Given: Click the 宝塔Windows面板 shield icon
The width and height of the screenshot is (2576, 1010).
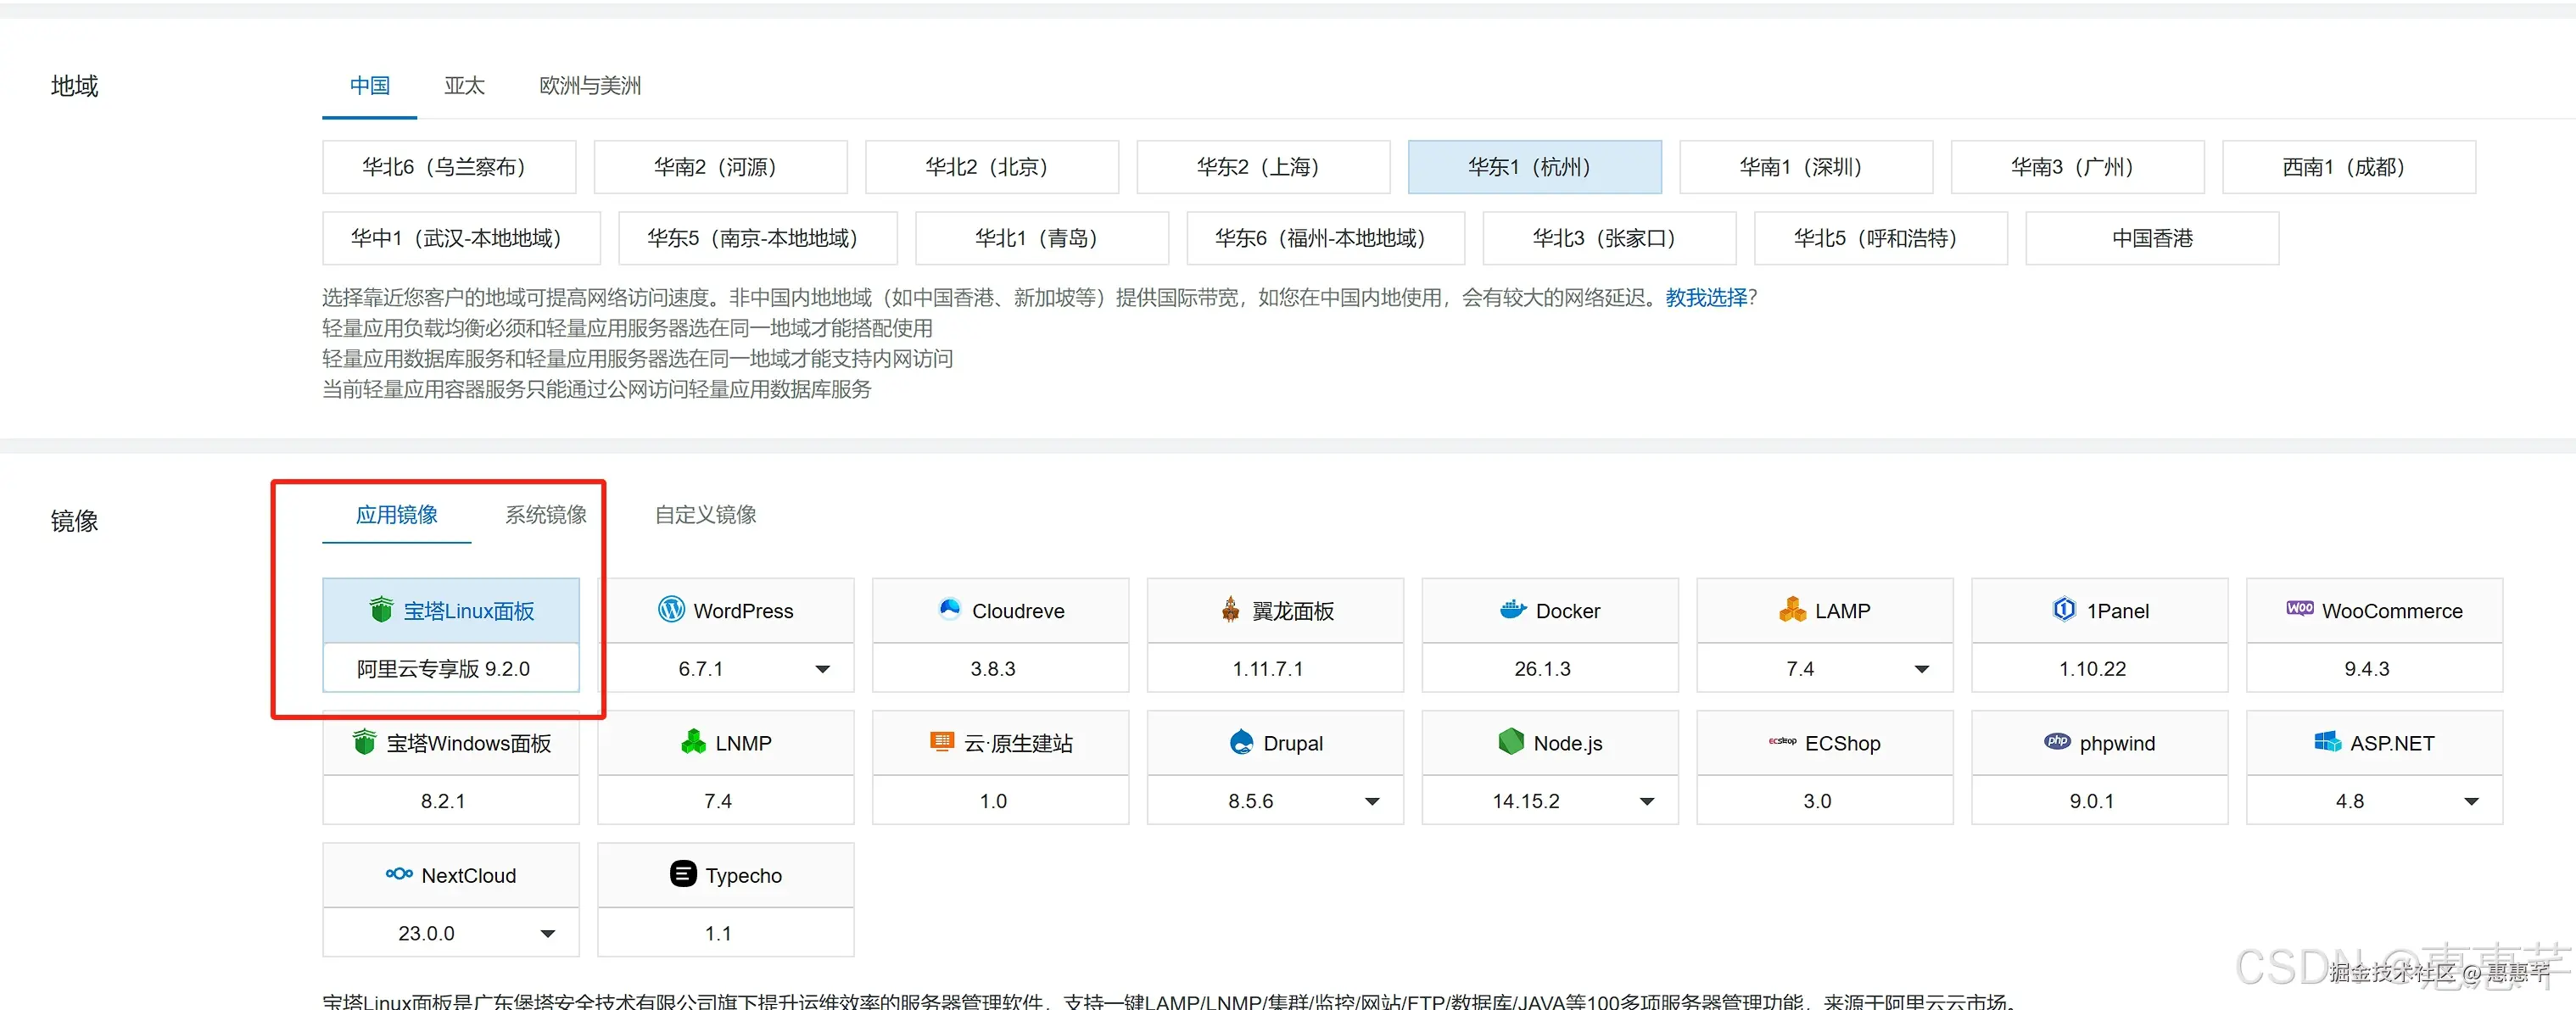Looking at the screenshot, I should 364,742.
